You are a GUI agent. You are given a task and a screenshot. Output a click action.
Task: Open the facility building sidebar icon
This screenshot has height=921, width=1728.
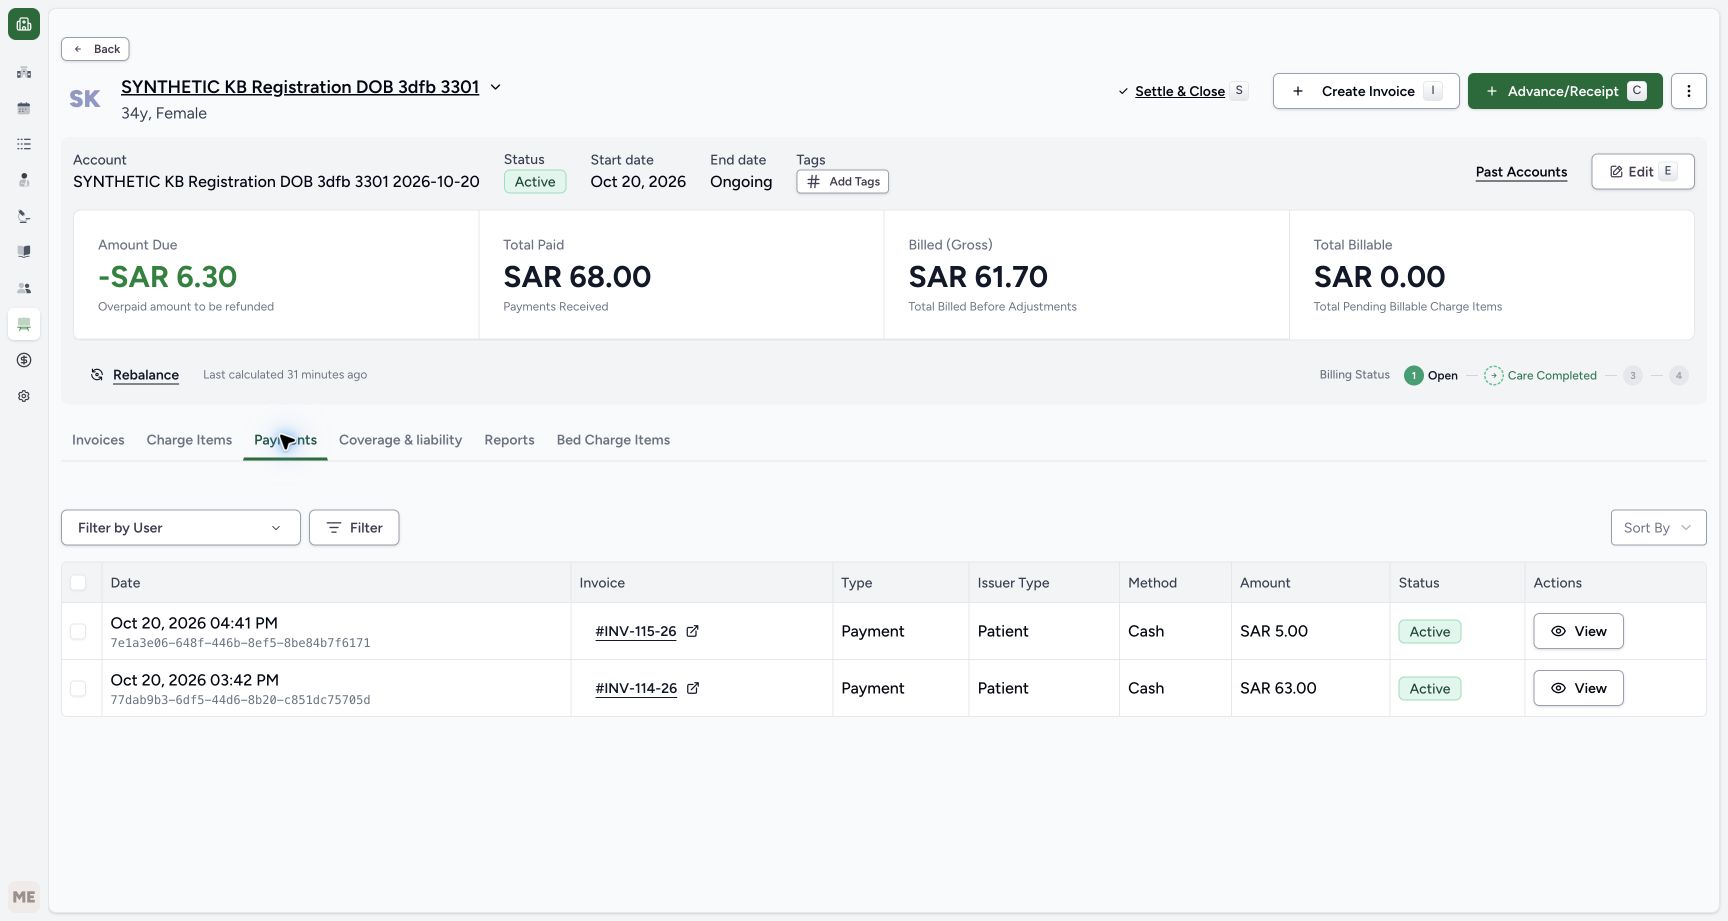24,72
